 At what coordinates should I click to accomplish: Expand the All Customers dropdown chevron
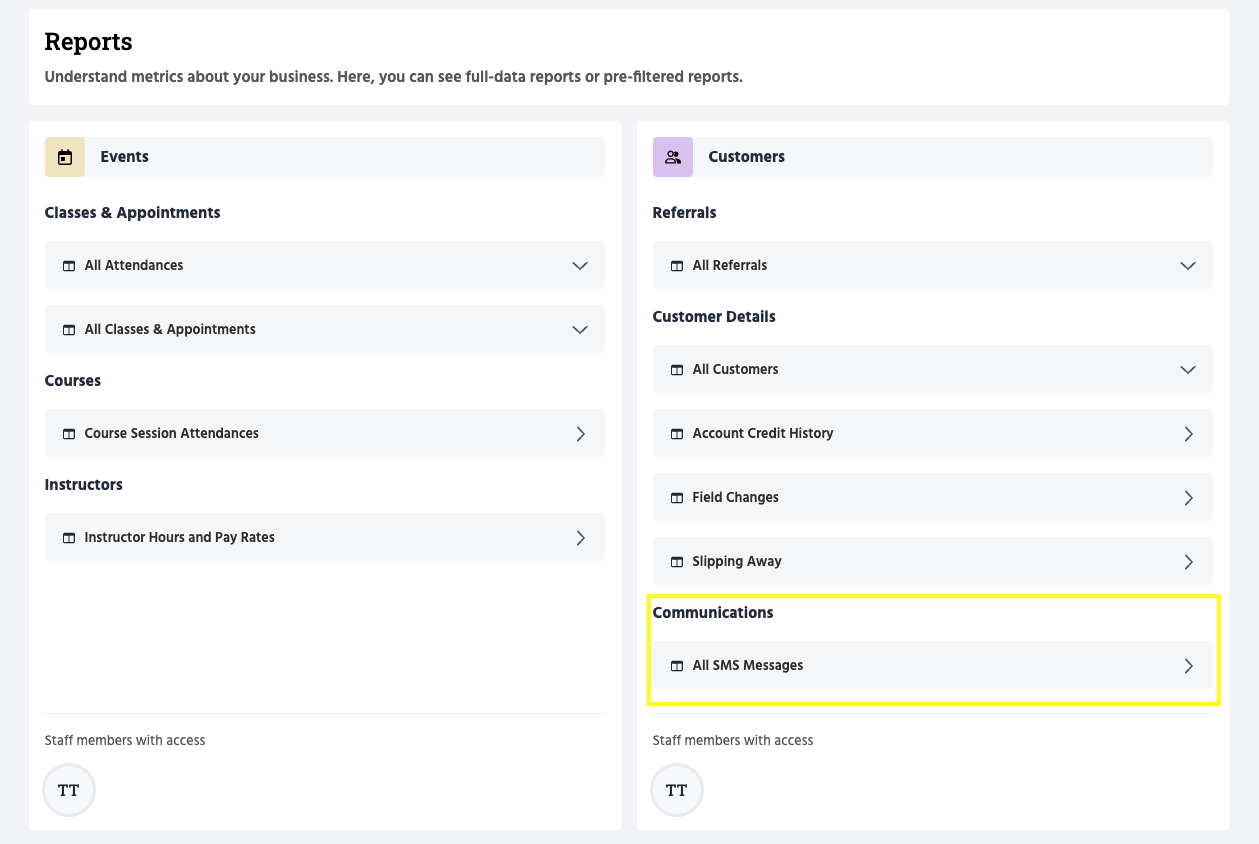point(1188,370)
